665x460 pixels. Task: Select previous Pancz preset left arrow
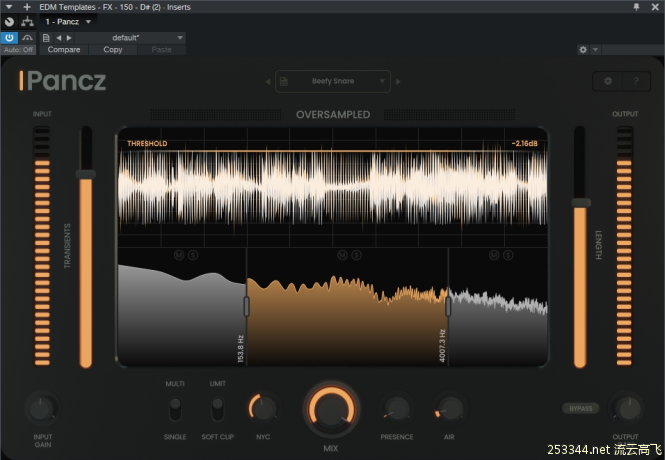268,81
